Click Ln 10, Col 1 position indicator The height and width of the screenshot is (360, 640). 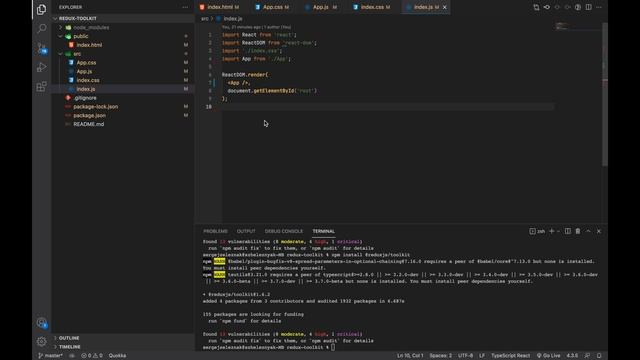tap(410, 356)
